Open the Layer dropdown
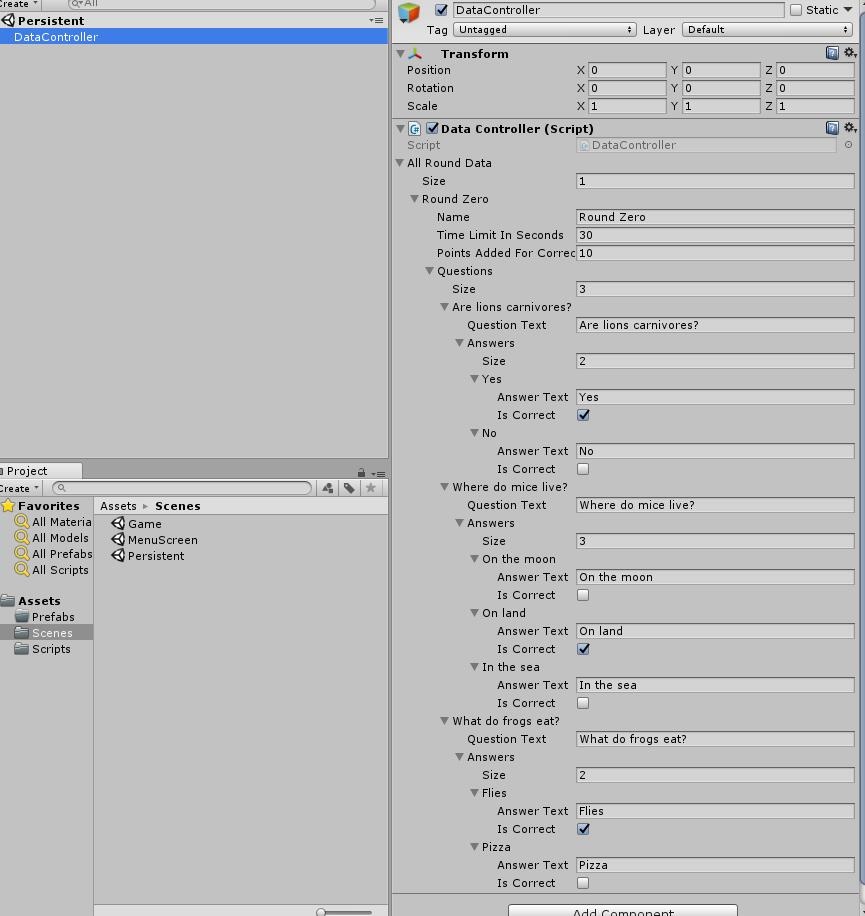Screen dimensions: 865x916 [767, 29]
